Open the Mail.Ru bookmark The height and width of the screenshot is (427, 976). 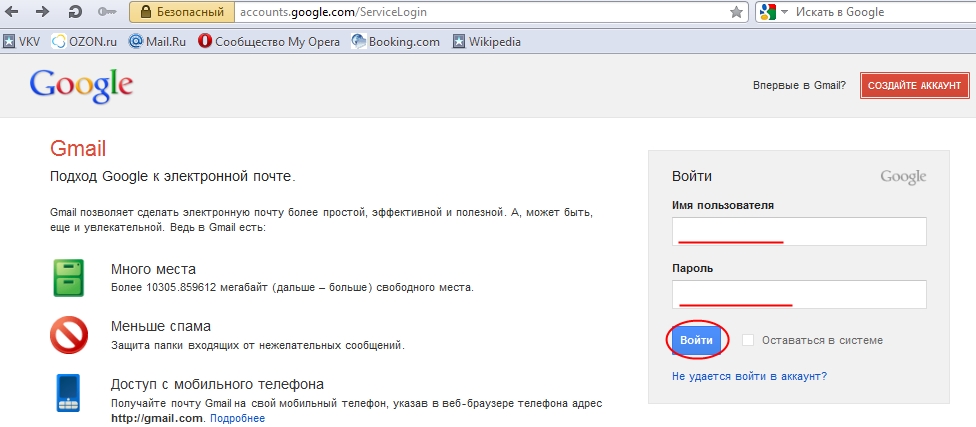click(157, 42)
